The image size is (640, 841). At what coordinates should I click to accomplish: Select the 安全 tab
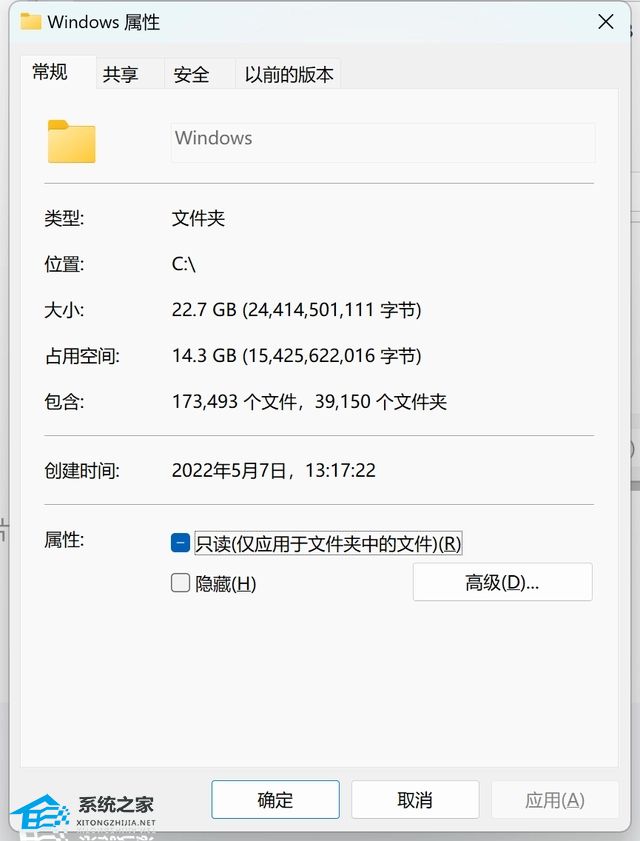191,74
